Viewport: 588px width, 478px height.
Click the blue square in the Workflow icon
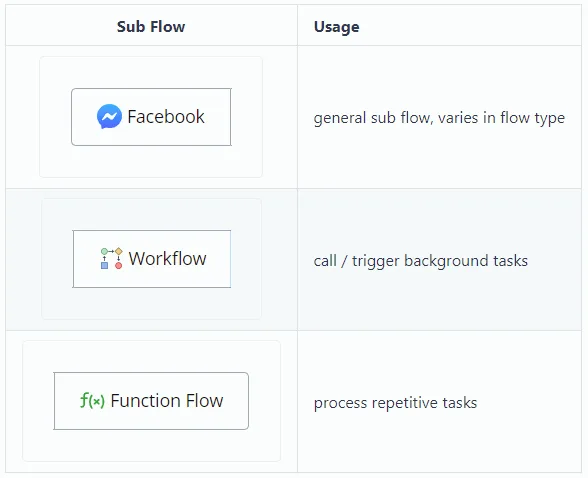click(x=105, y=265)
